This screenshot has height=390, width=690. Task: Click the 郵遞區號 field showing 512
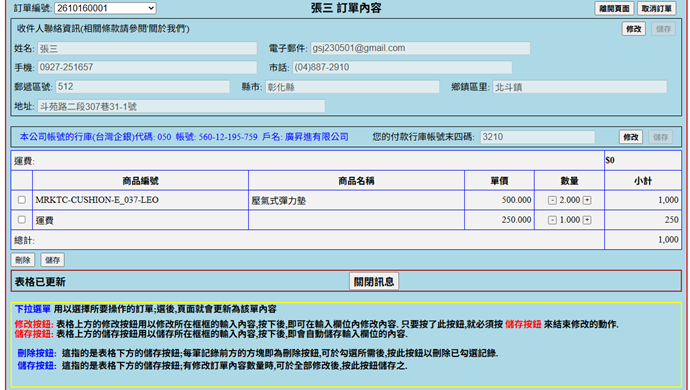tap(143, 87)
